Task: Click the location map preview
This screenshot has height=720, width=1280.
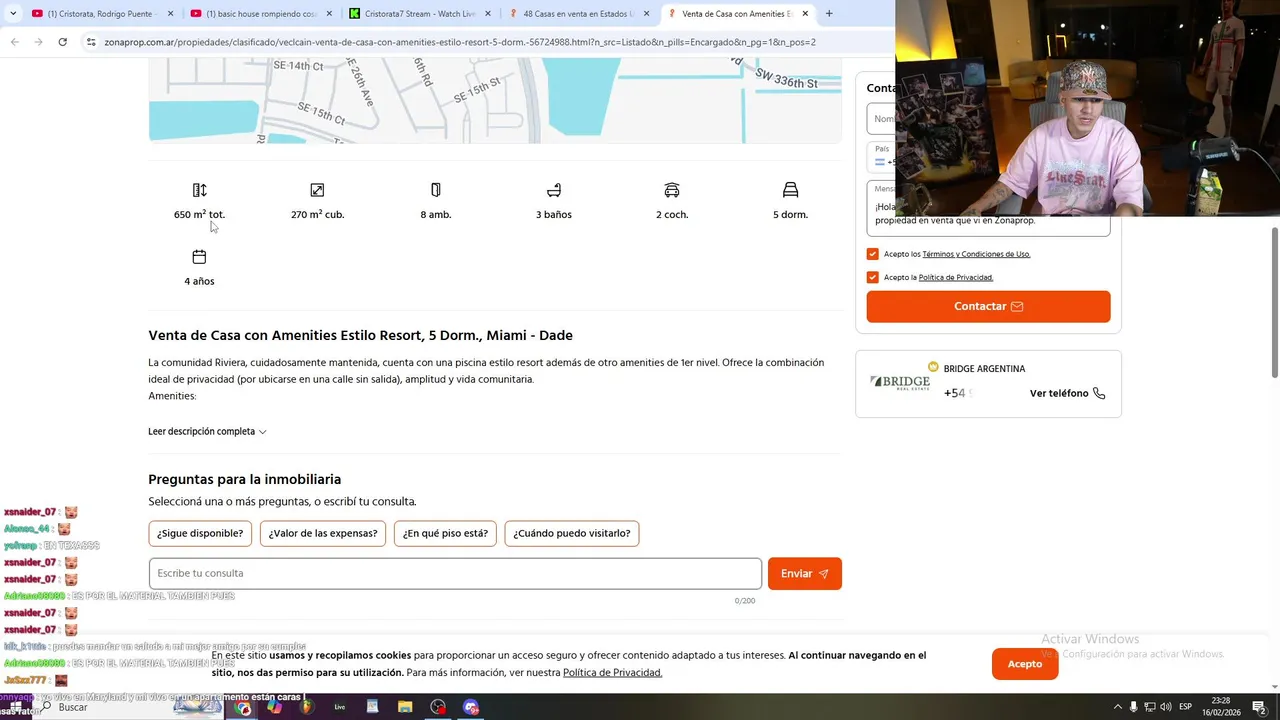Action: [x=495, y=100]
